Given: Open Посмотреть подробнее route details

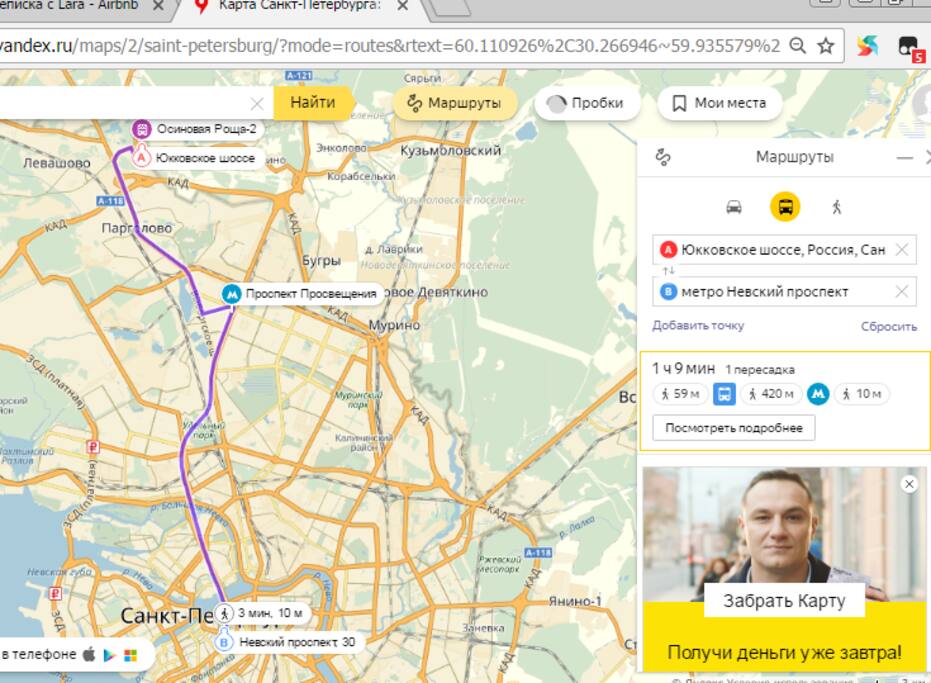Looking at the screenshot, I should coord(734,428).
